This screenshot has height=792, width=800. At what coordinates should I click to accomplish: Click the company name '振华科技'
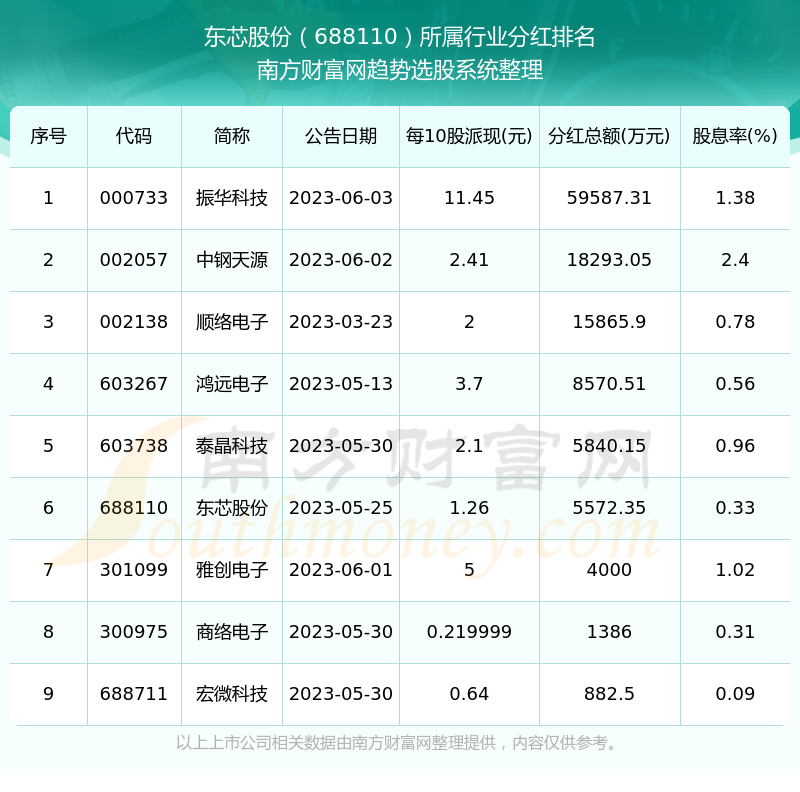[232, 198]
